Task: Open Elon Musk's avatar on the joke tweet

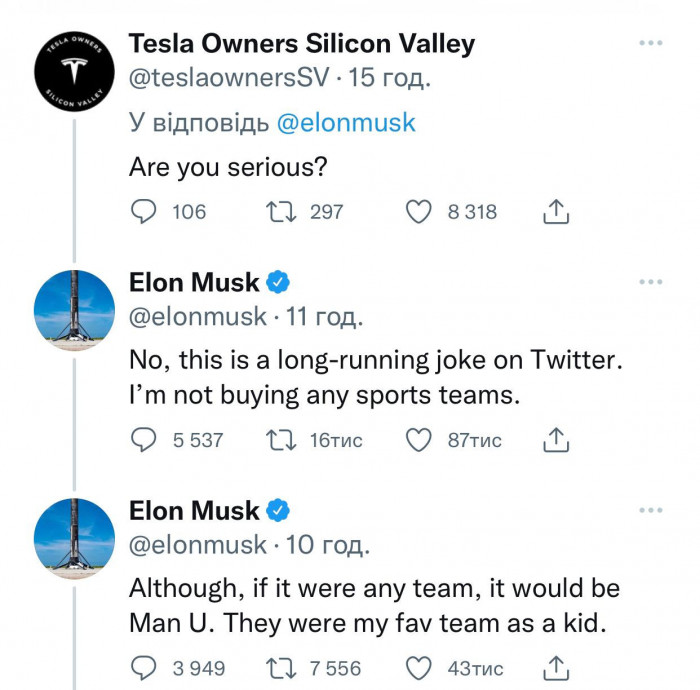Action: pyautogui.click(x=74, y=310)
